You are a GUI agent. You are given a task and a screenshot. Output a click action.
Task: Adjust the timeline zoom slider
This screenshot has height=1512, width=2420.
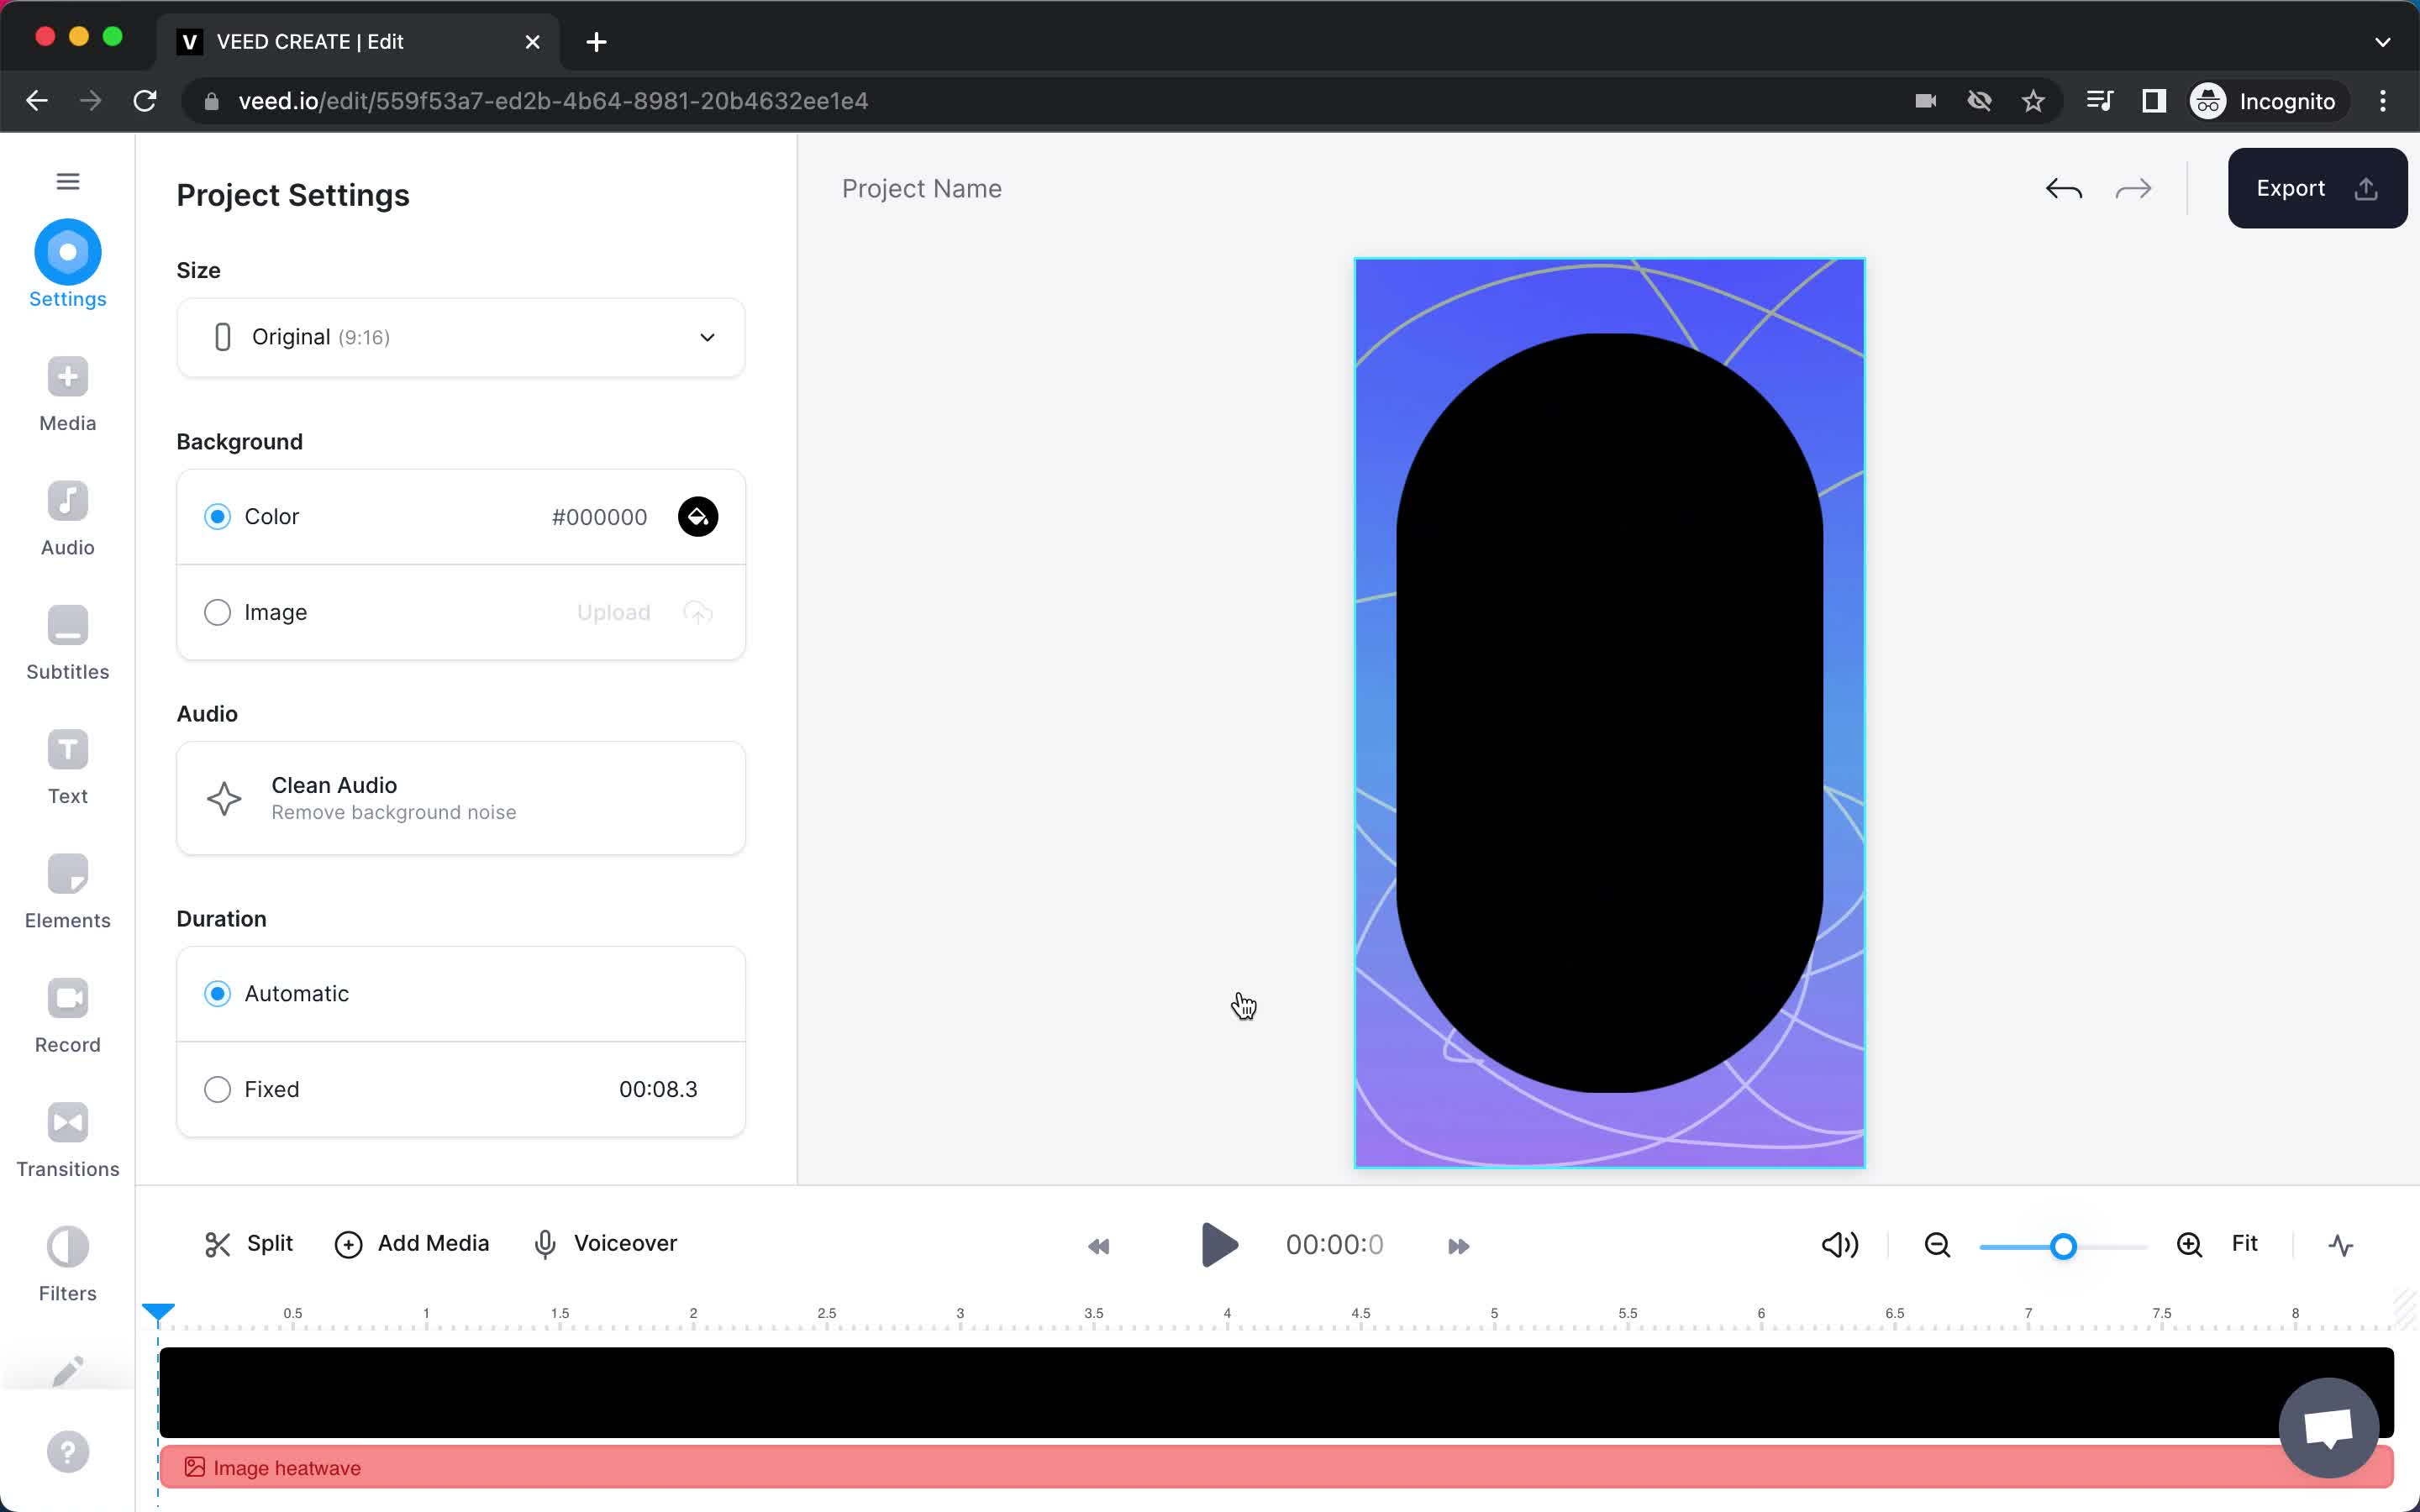[2062, 1246]
